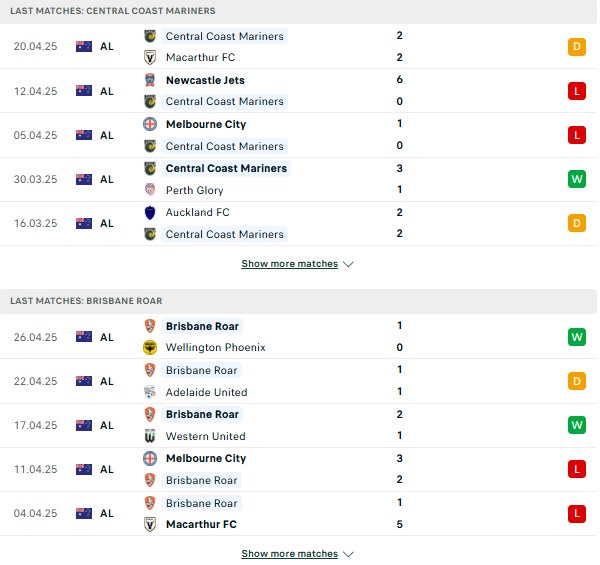Click the L result badge for the 11.04.25 match

[x=577, y=469]
